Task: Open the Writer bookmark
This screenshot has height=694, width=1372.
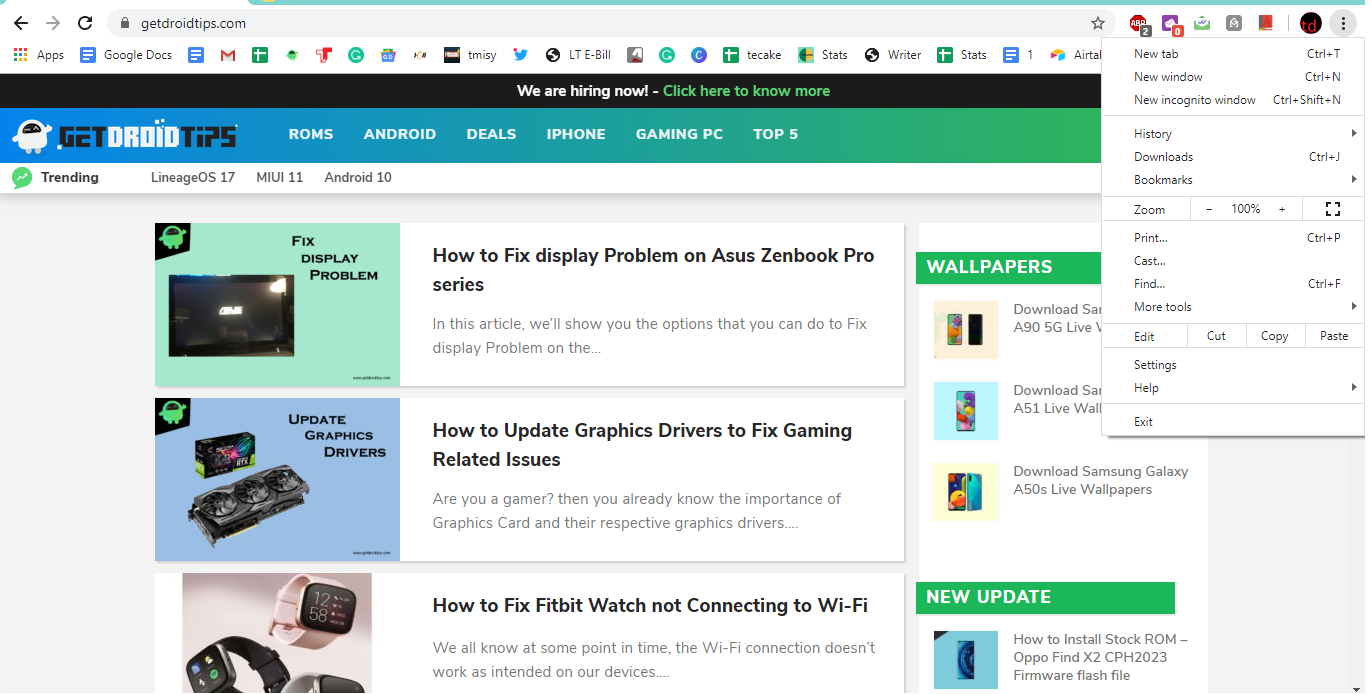Action: tap(893, 55)
